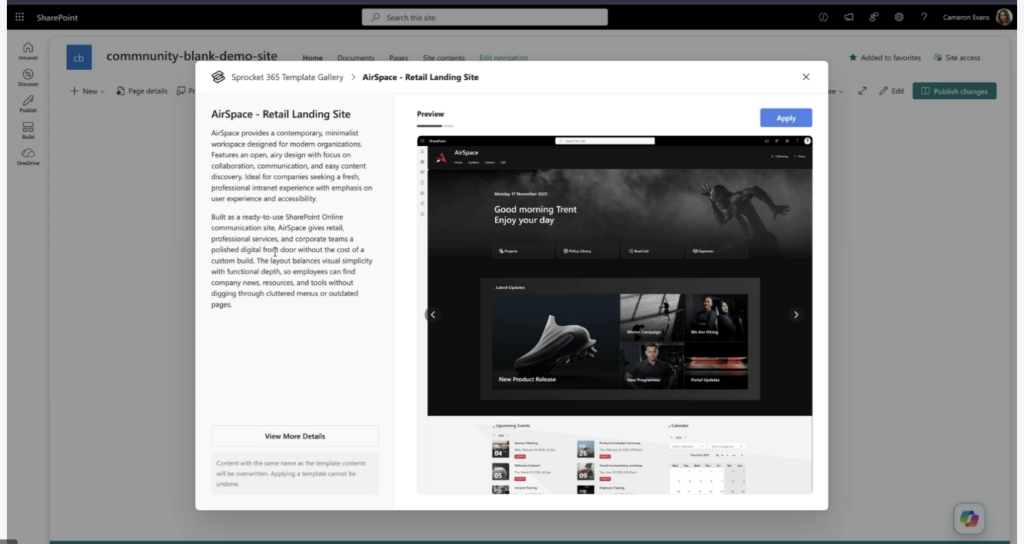The width and height of the screenshot is (1024, 544).
Task: Click inside Search this site box
Action: click(x=485, y=17)
